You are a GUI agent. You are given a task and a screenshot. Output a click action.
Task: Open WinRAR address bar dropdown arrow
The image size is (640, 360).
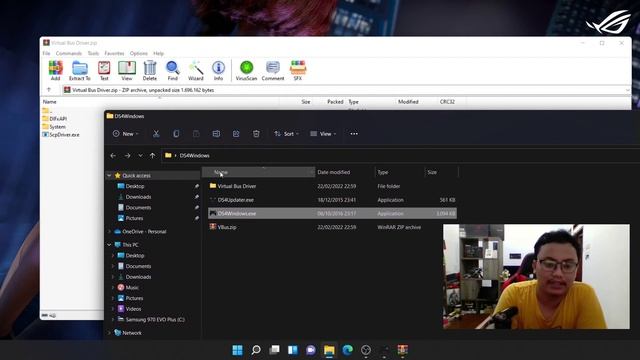(x=627, y=90)
